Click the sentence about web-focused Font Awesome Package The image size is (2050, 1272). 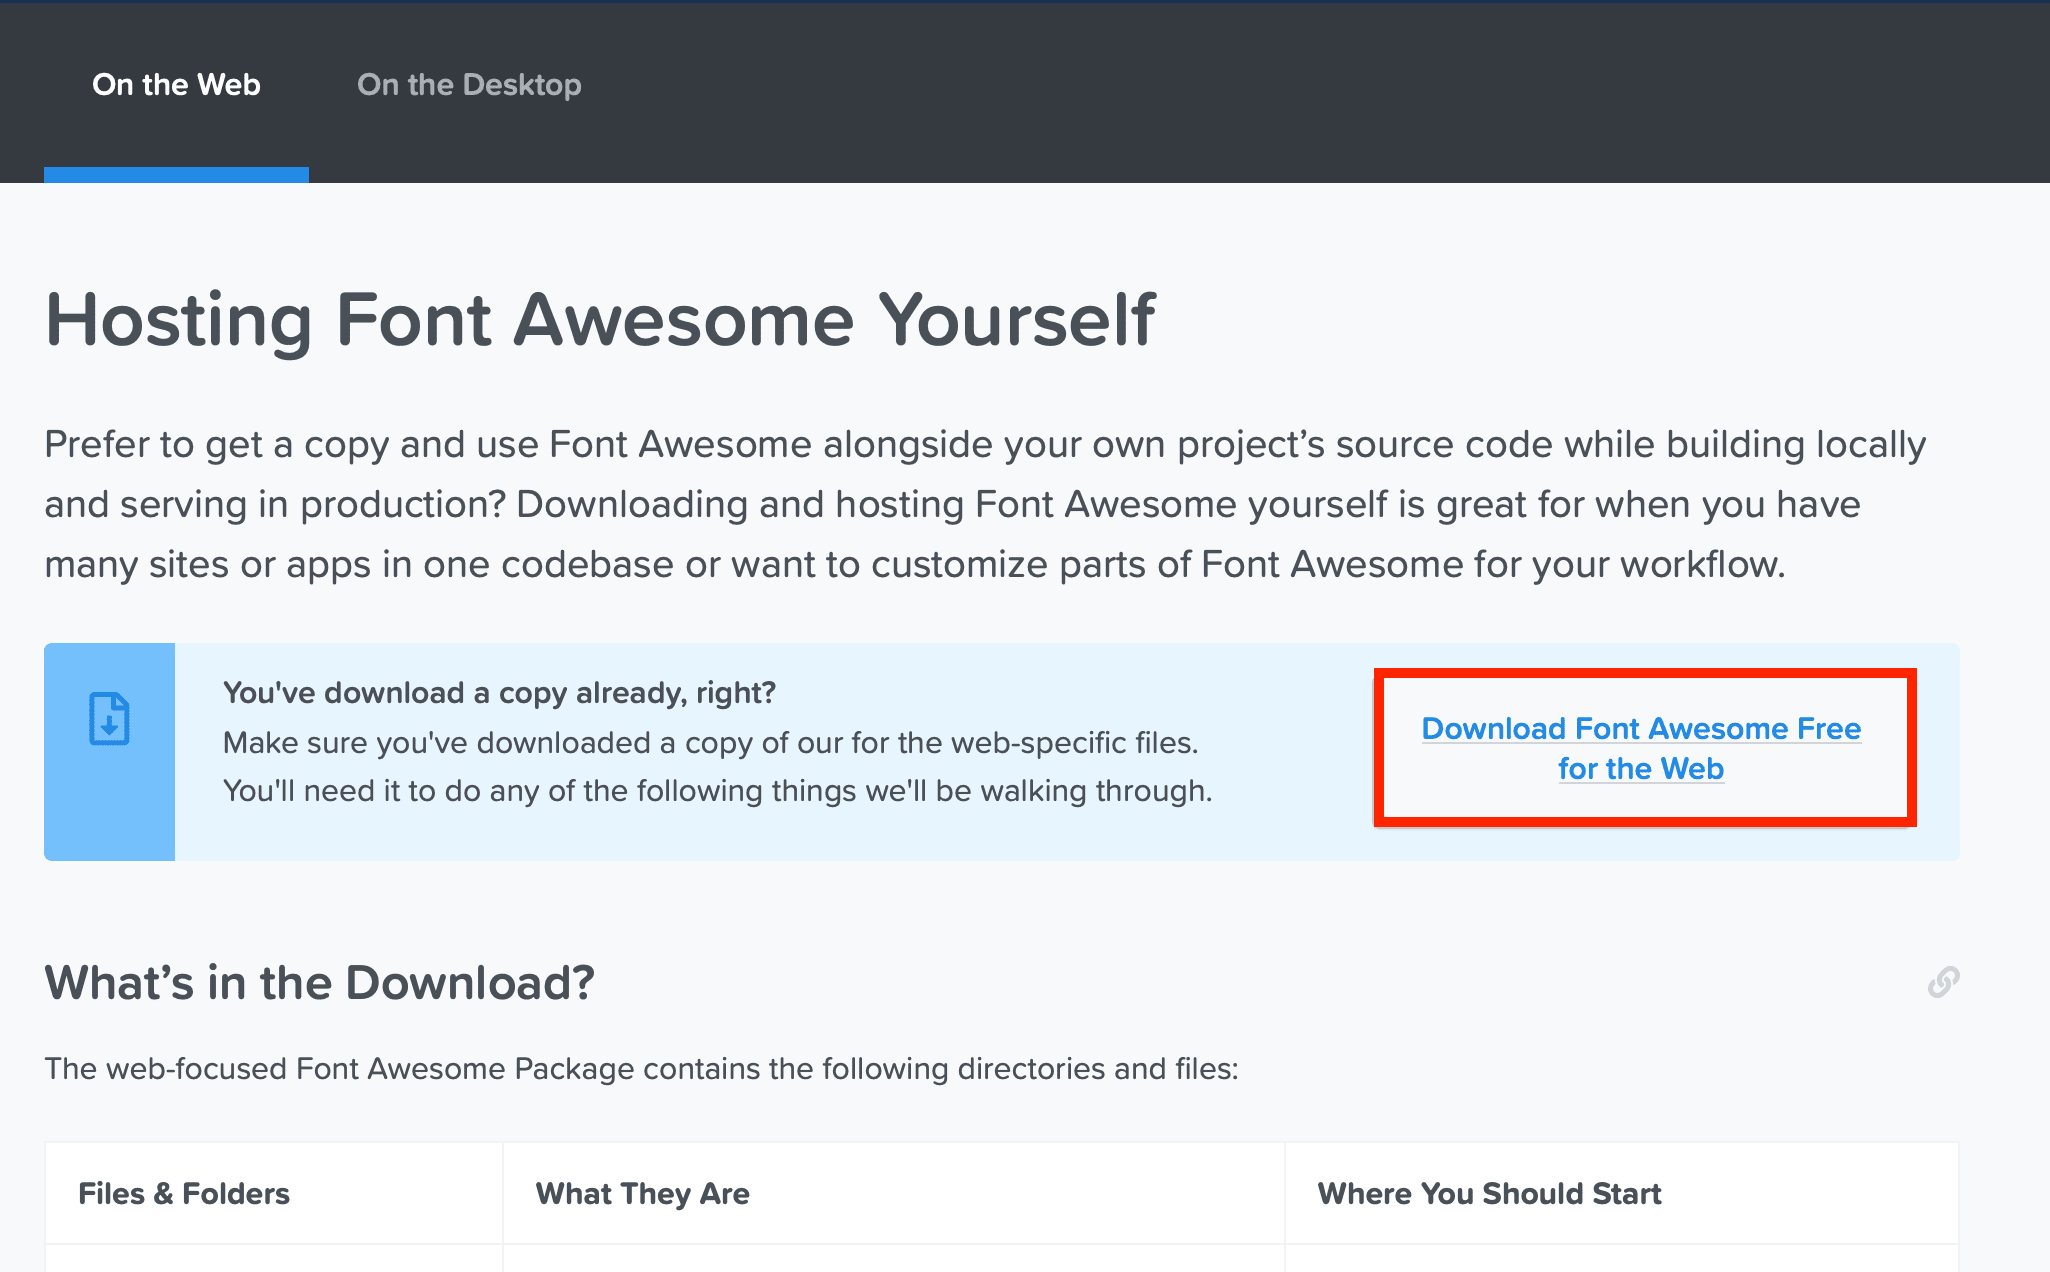641,1068
